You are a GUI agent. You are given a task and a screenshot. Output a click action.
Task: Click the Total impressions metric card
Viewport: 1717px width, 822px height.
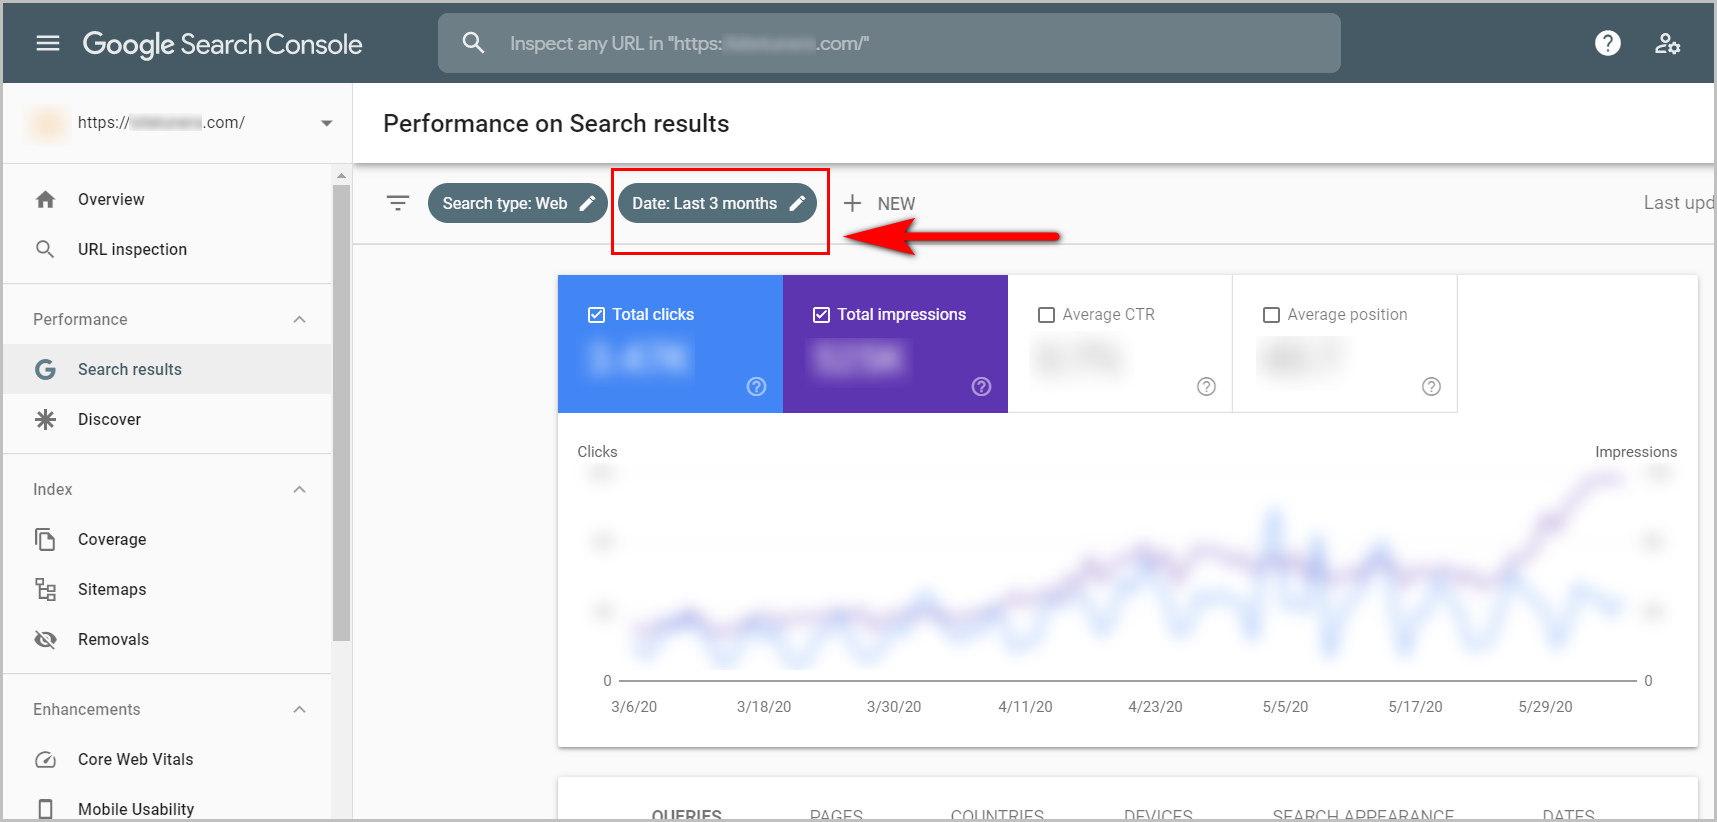(895, 344)
